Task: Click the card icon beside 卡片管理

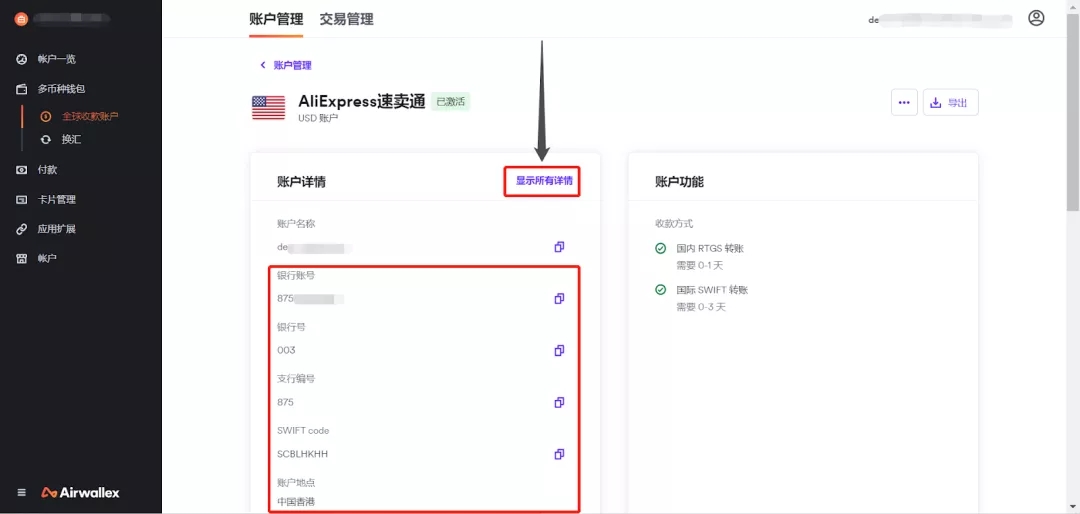Action: pyautogui.click(x=21, y=200)
